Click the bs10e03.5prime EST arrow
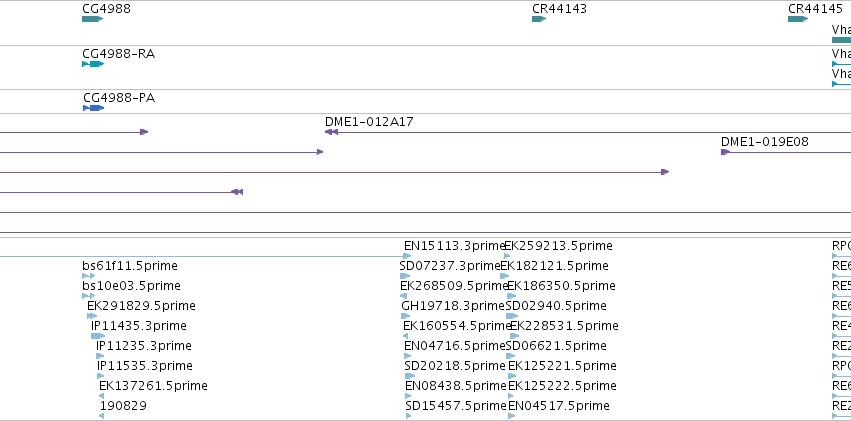This screenshot has height=421, width=851. (88, 296)
